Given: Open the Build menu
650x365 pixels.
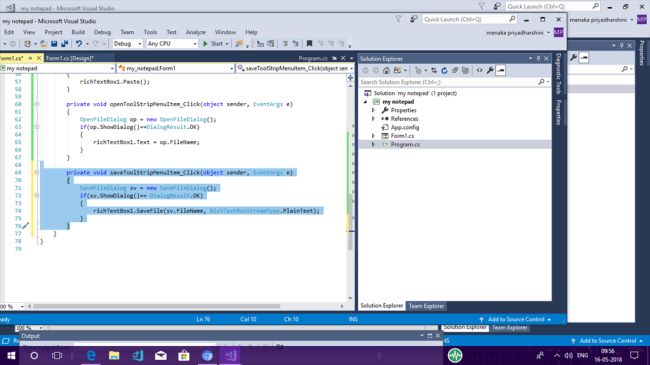Looking at the screenshot, I should [x=78, y=32].
